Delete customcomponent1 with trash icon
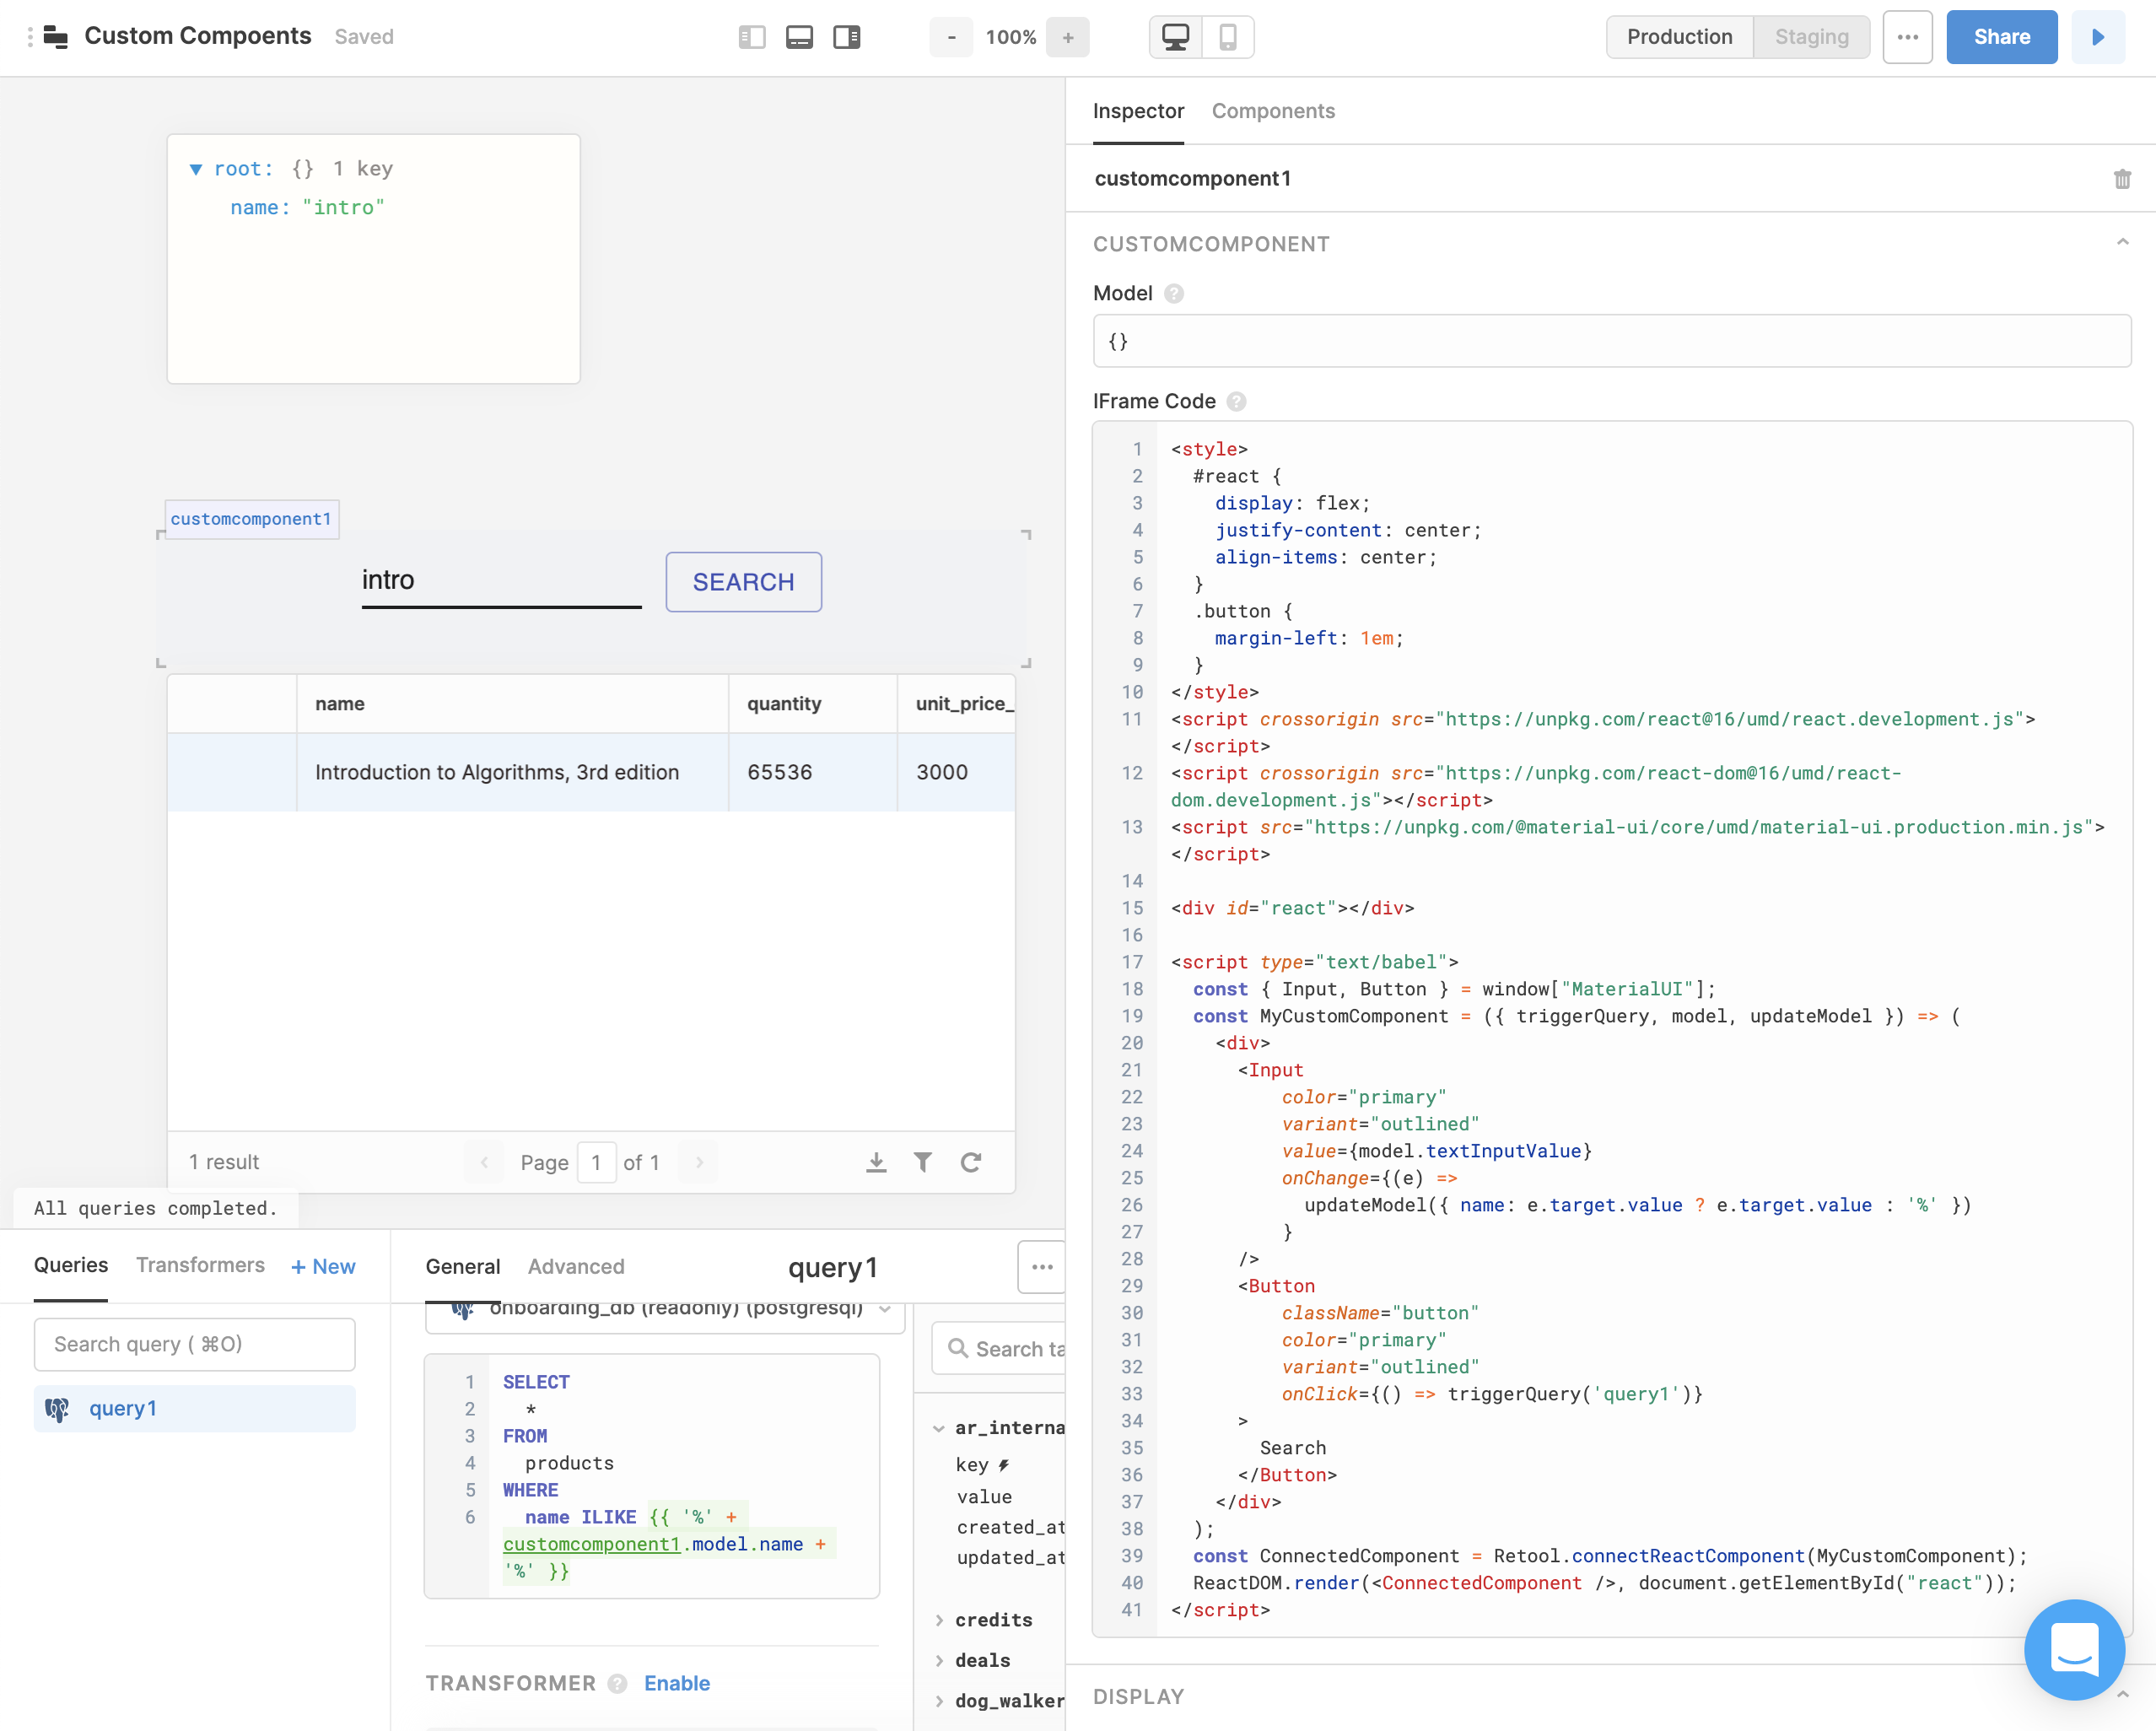 2122,179
